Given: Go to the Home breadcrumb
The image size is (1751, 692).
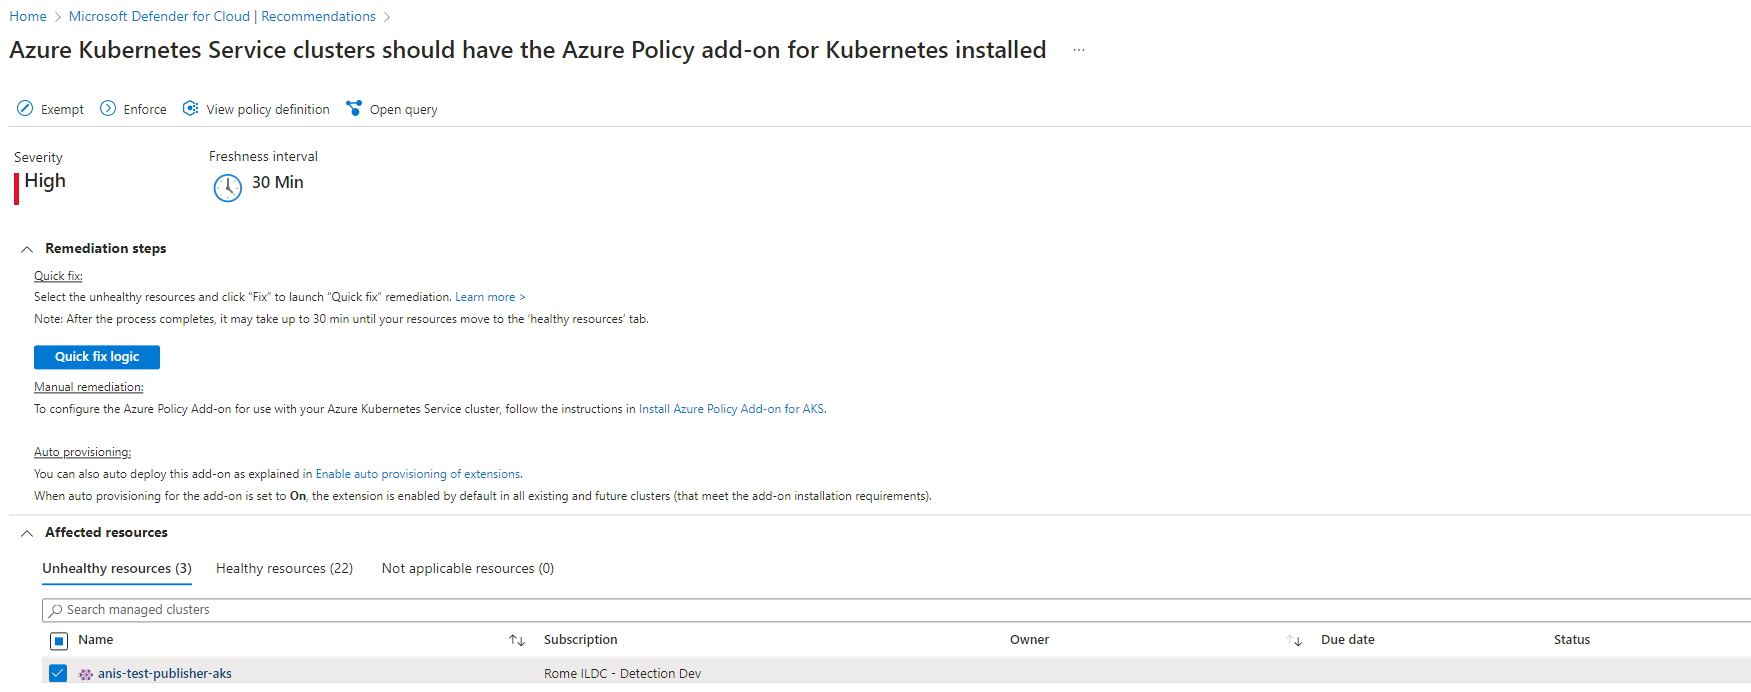Looking at the screenshot, I should coord(28,17).
